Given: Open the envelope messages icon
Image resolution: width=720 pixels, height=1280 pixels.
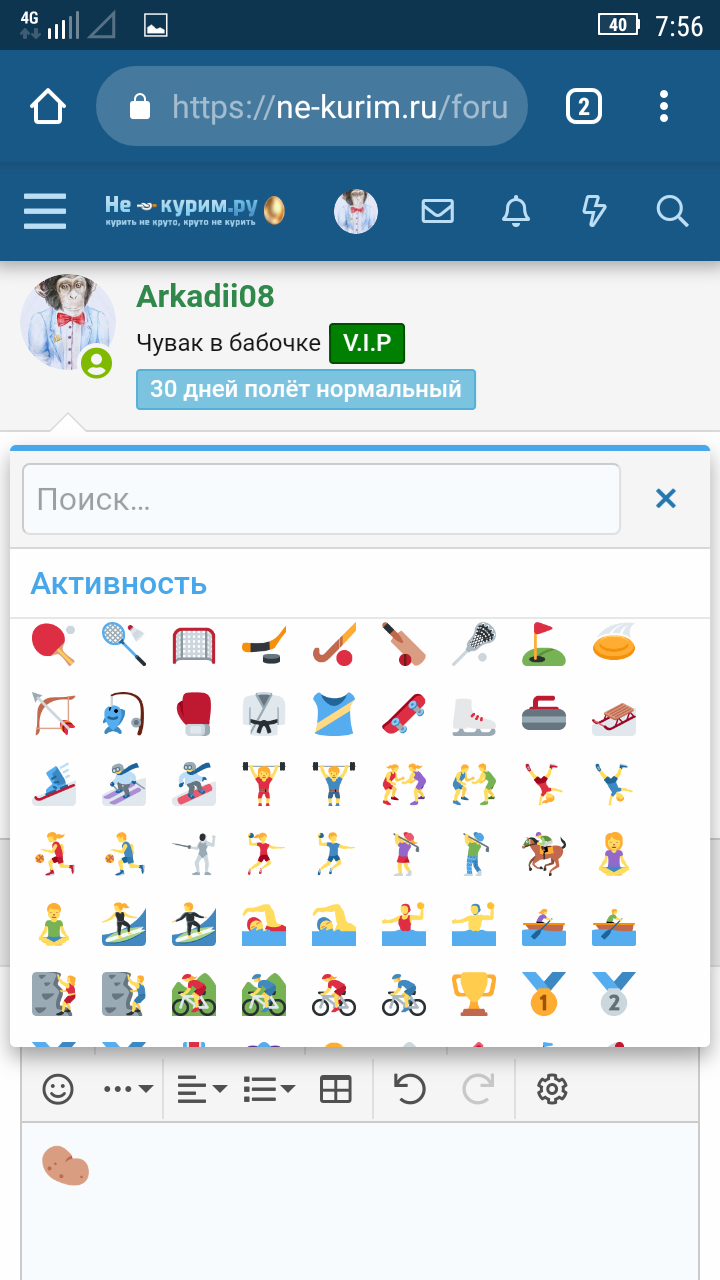Looking at the screenshot, I should coord(437,211).
